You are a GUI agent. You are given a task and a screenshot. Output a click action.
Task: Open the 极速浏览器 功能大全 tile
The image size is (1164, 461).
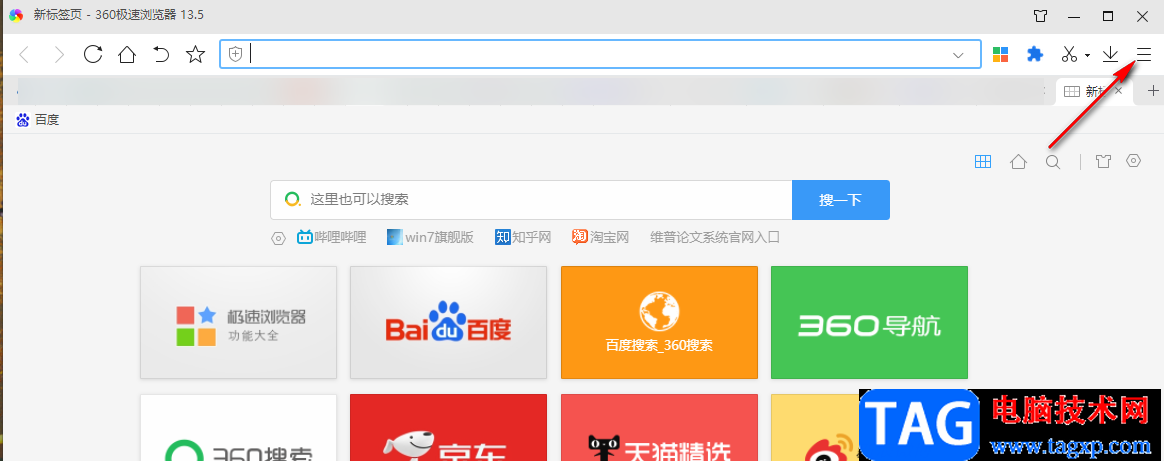238,322
